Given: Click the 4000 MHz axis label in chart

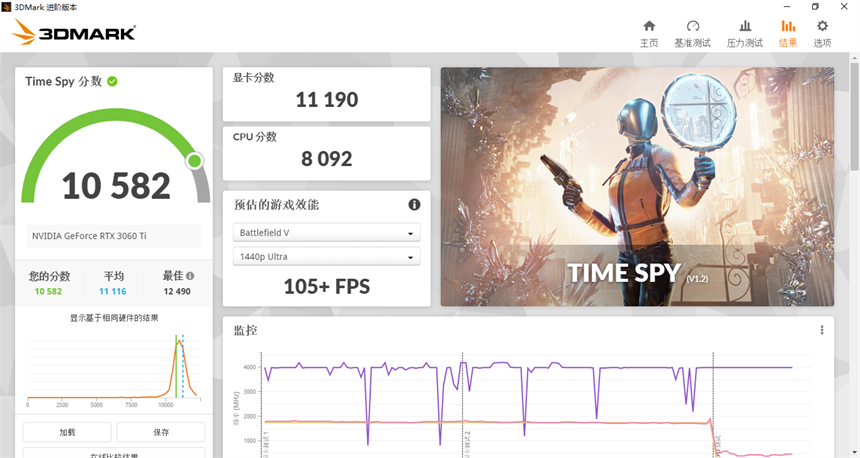Looking at the screenshot, I should coord(250,367).
